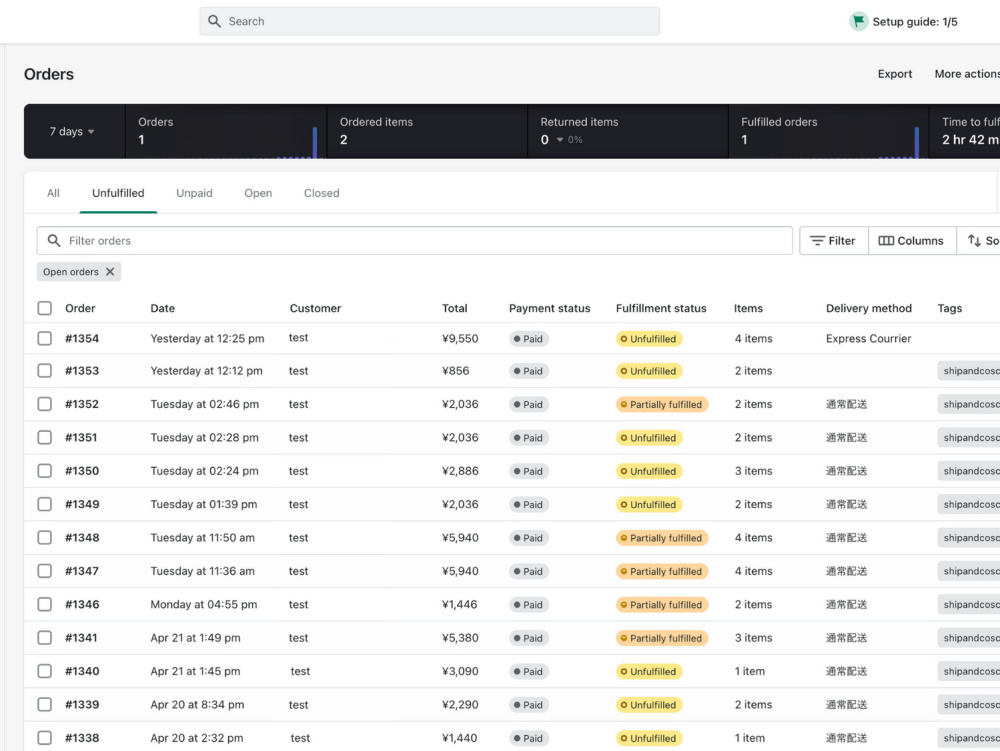Click the magnifier icon in the top search bar

pos(214,22)
